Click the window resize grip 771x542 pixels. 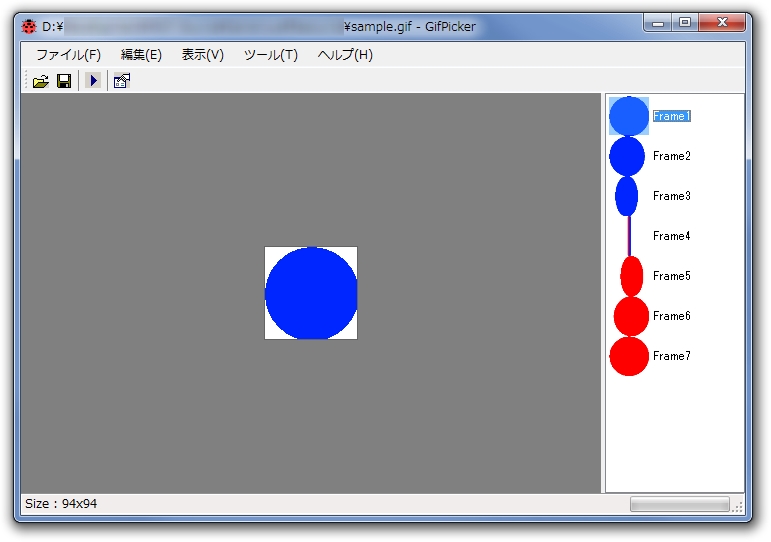[738, 507]
